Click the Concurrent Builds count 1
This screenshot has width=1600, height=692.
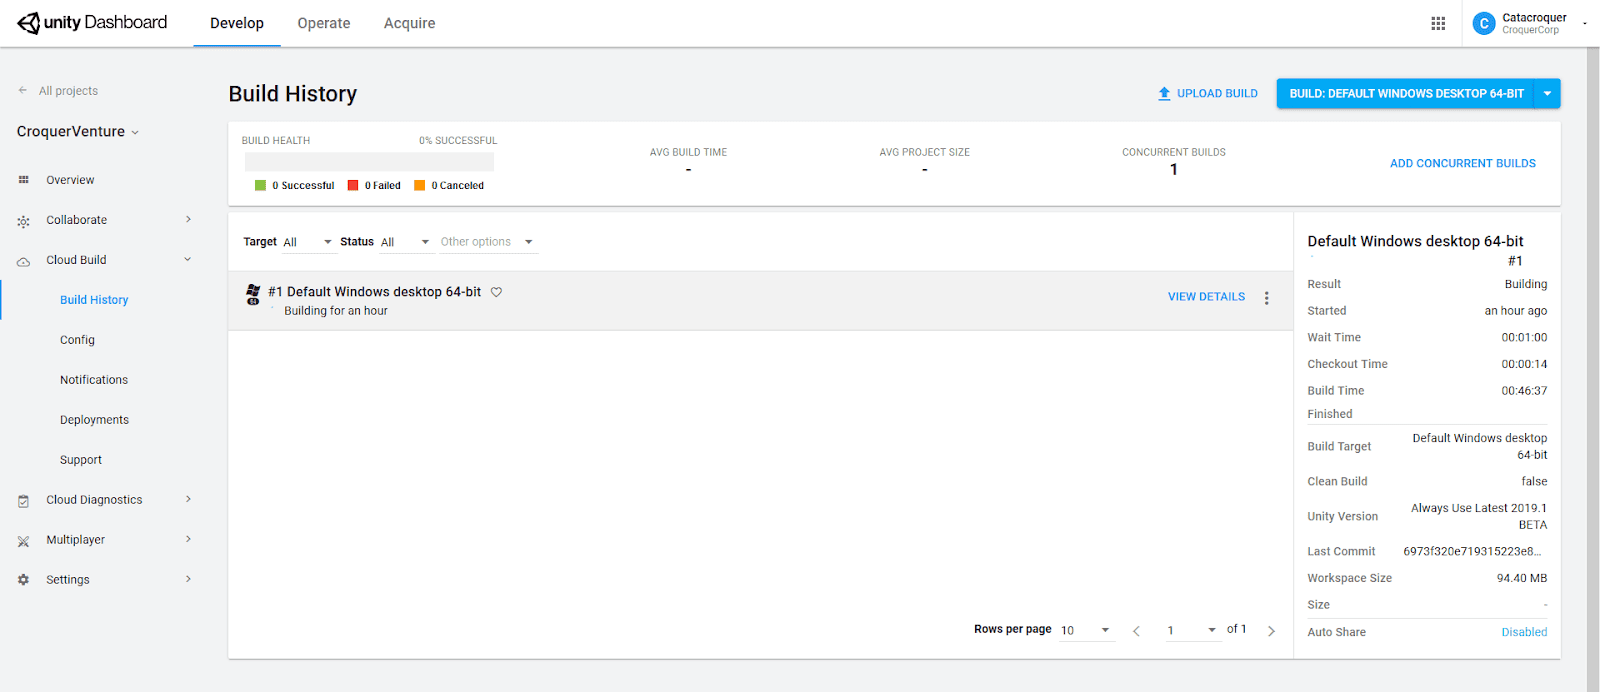click(x=1174, y=170)
